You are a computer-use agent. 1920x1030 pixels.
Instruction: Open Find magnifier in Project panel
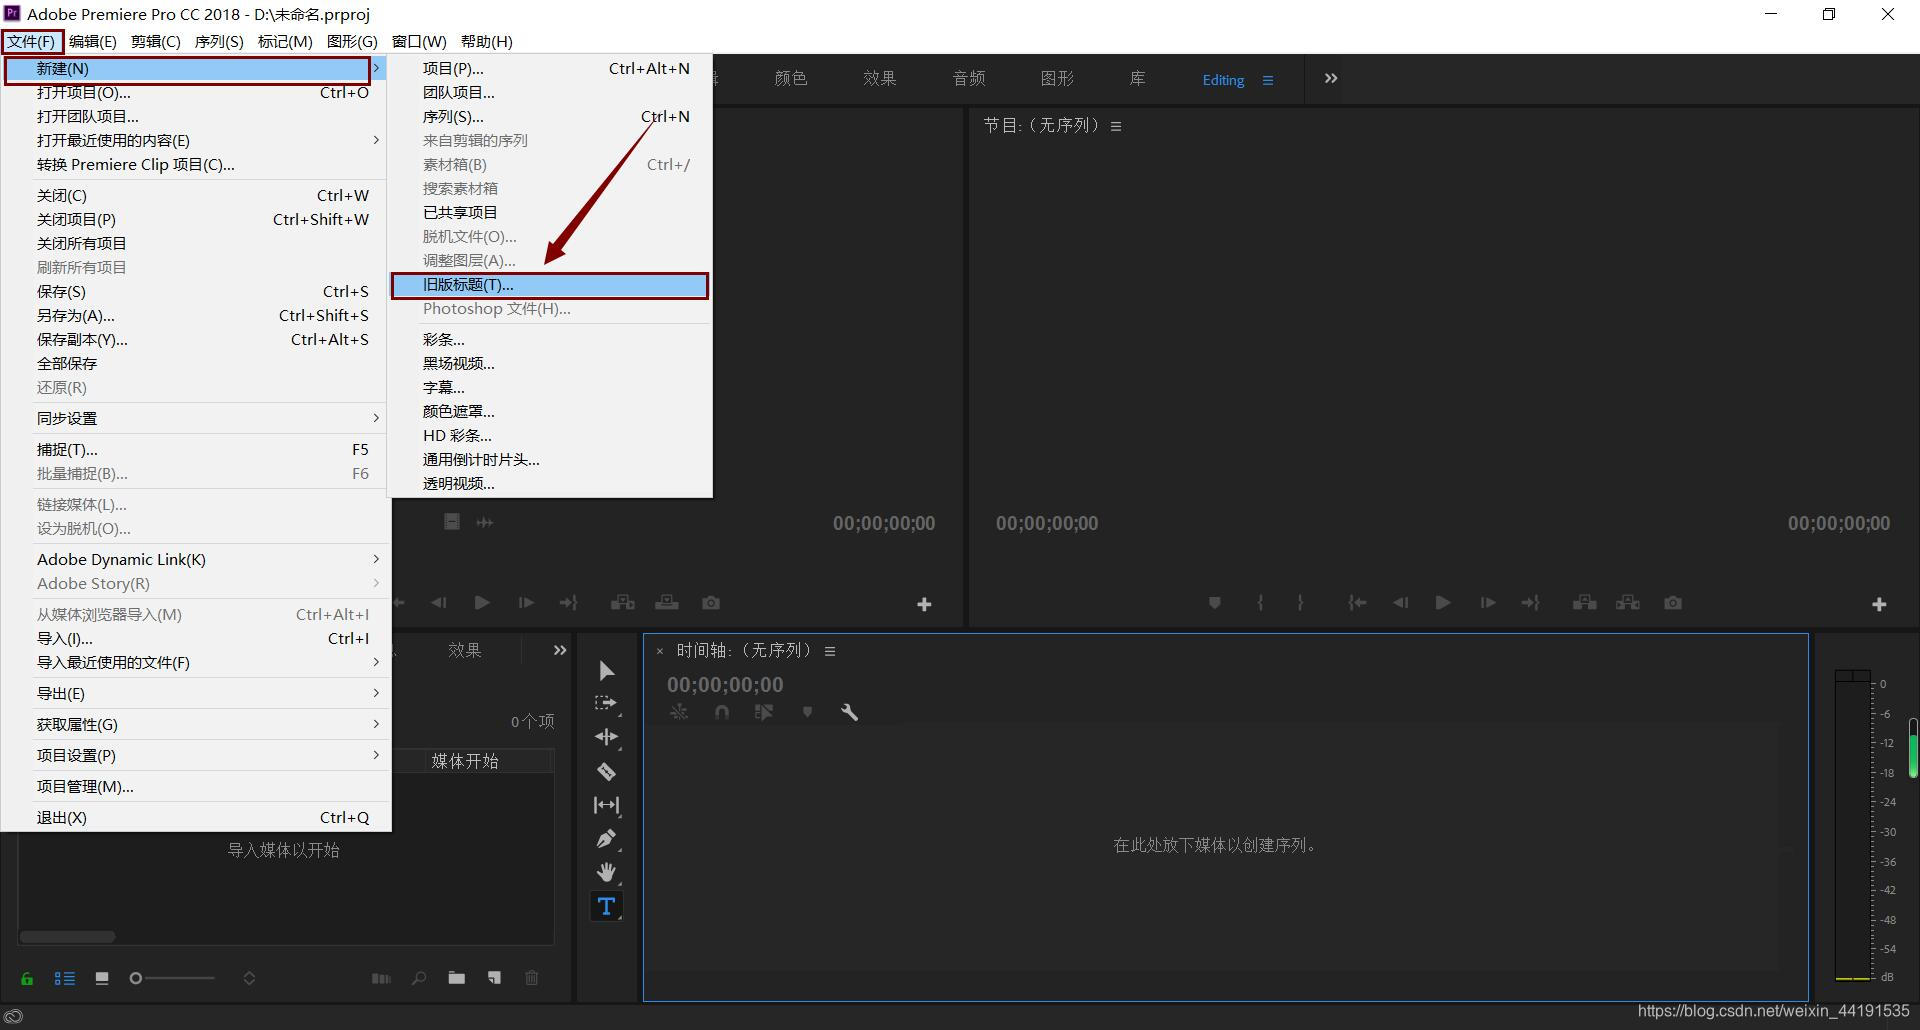(x=419, y=978)
